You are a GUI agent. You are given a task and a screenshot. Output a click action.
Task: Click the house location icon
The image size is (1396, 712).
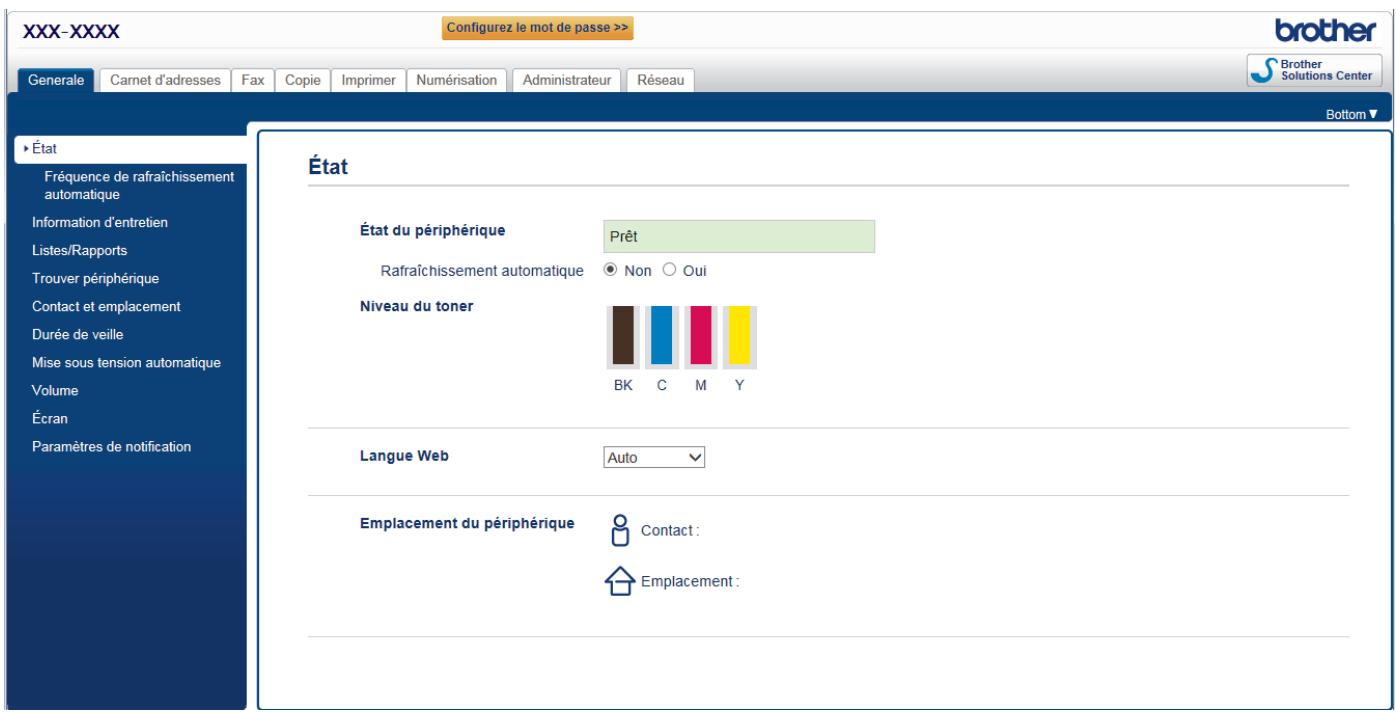[621, 582]
